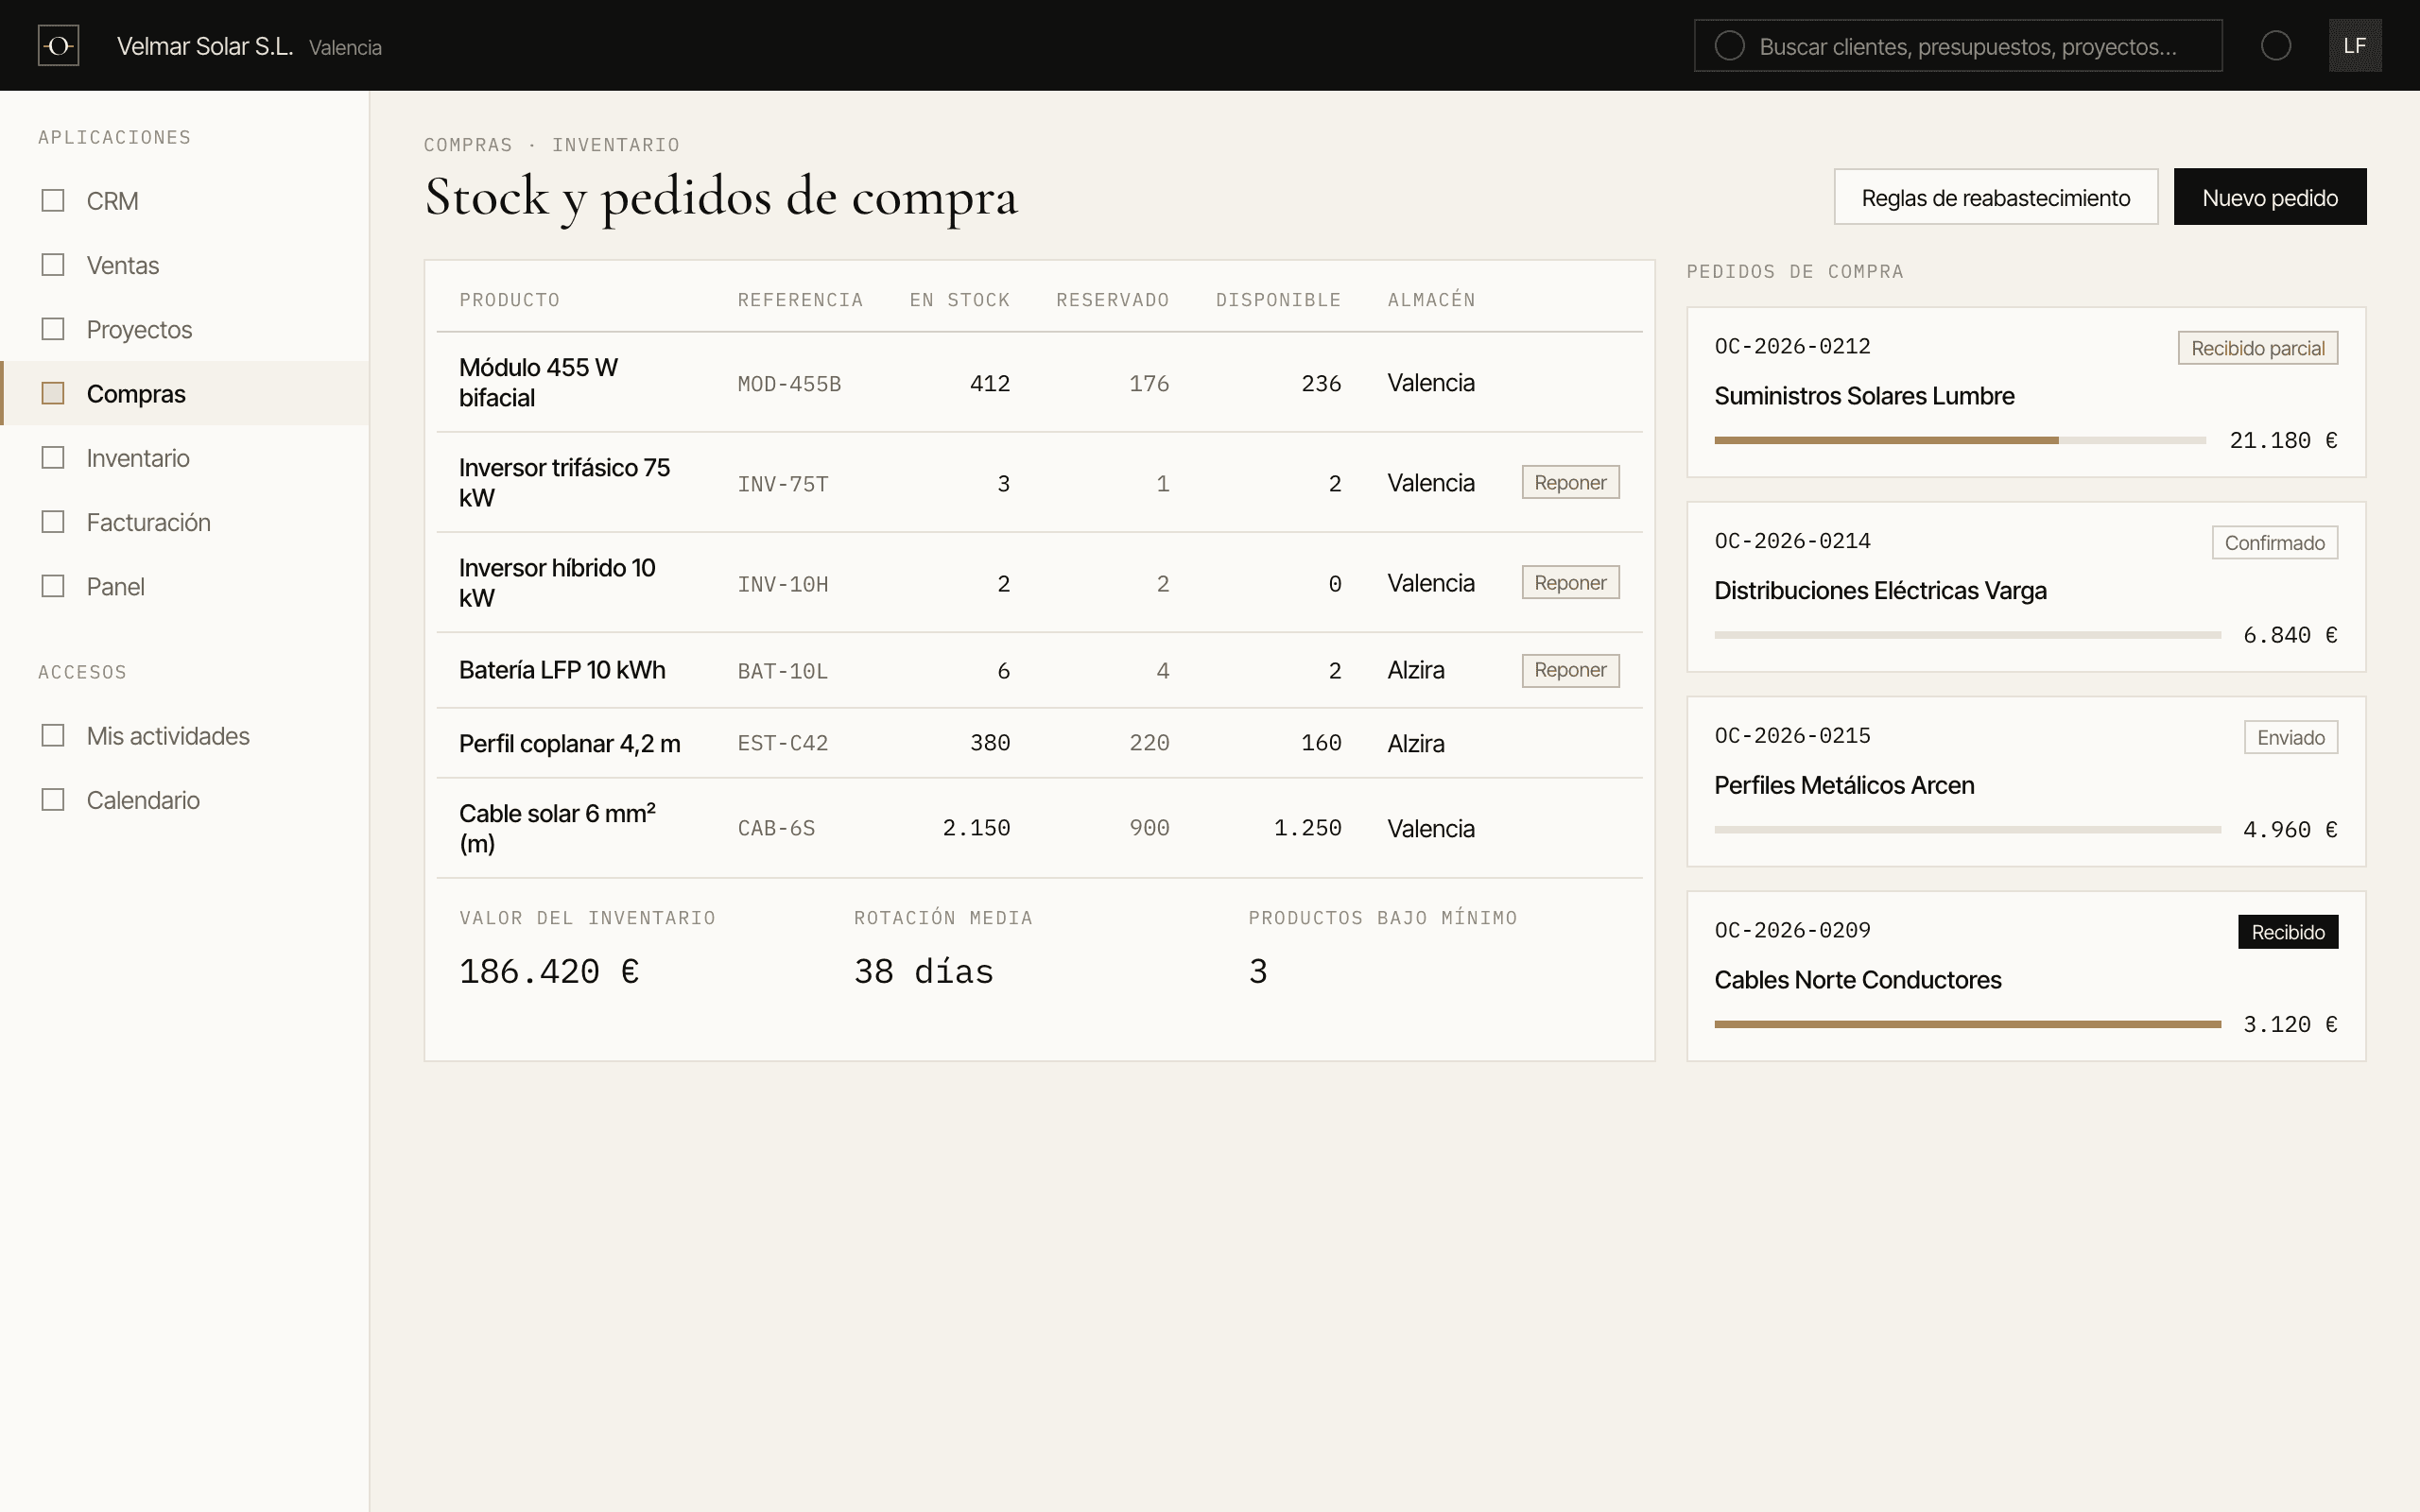This screenshot has width=2420, height=1512.
Task: Click the Confirmado status badge
Action: (x=2274, y=543)
